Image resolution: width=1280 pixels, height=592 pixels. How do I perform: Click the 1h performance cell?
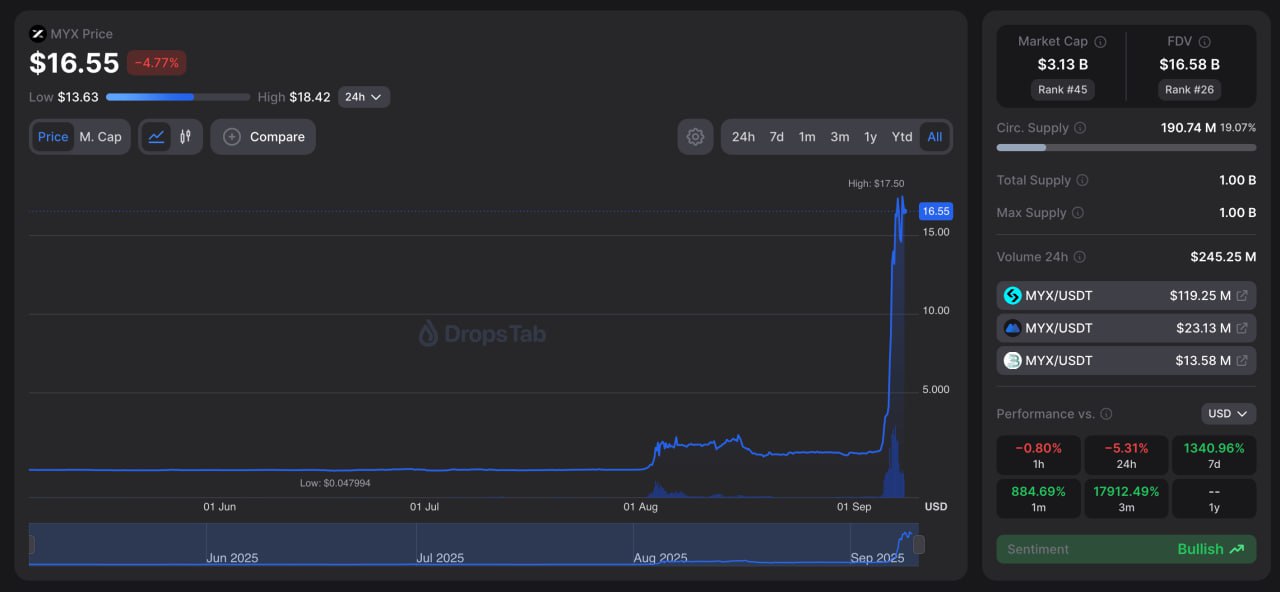1038,455
